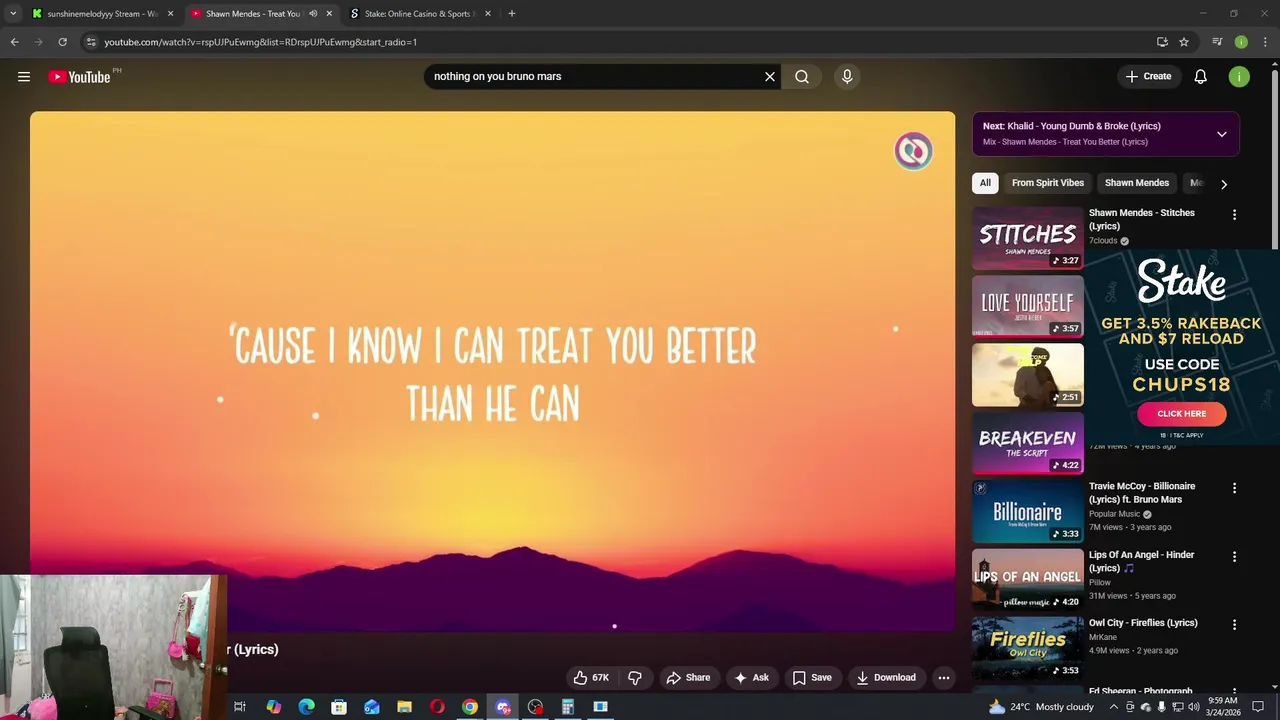Open Task View on the taskbar
Screen dimensions: 1280x720
(240, 707)
